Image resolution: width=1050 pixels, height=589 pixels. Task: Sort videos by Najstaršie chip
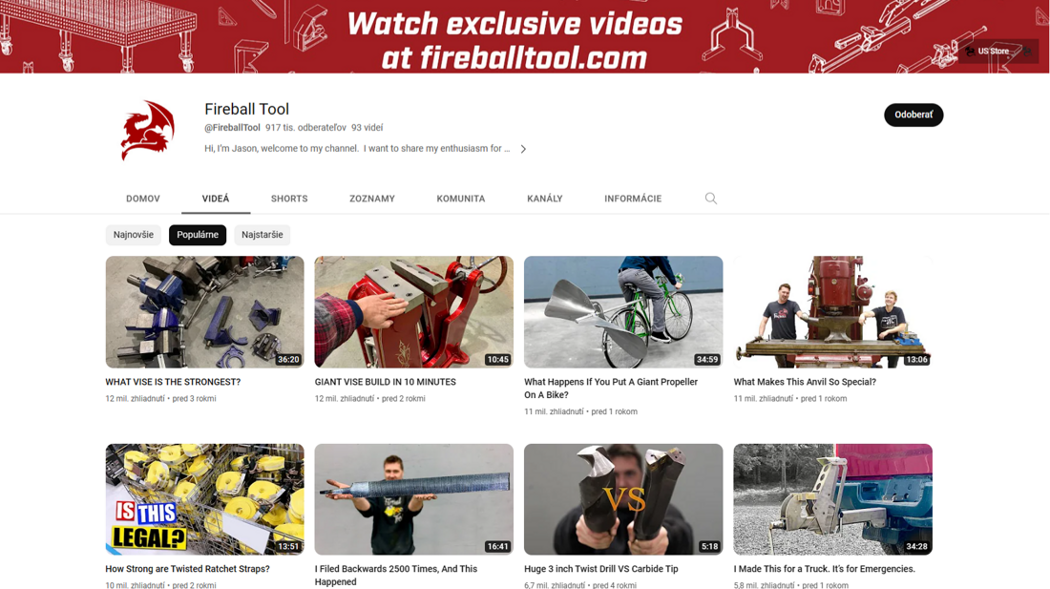pyautogui.click(x=262, y=235)
